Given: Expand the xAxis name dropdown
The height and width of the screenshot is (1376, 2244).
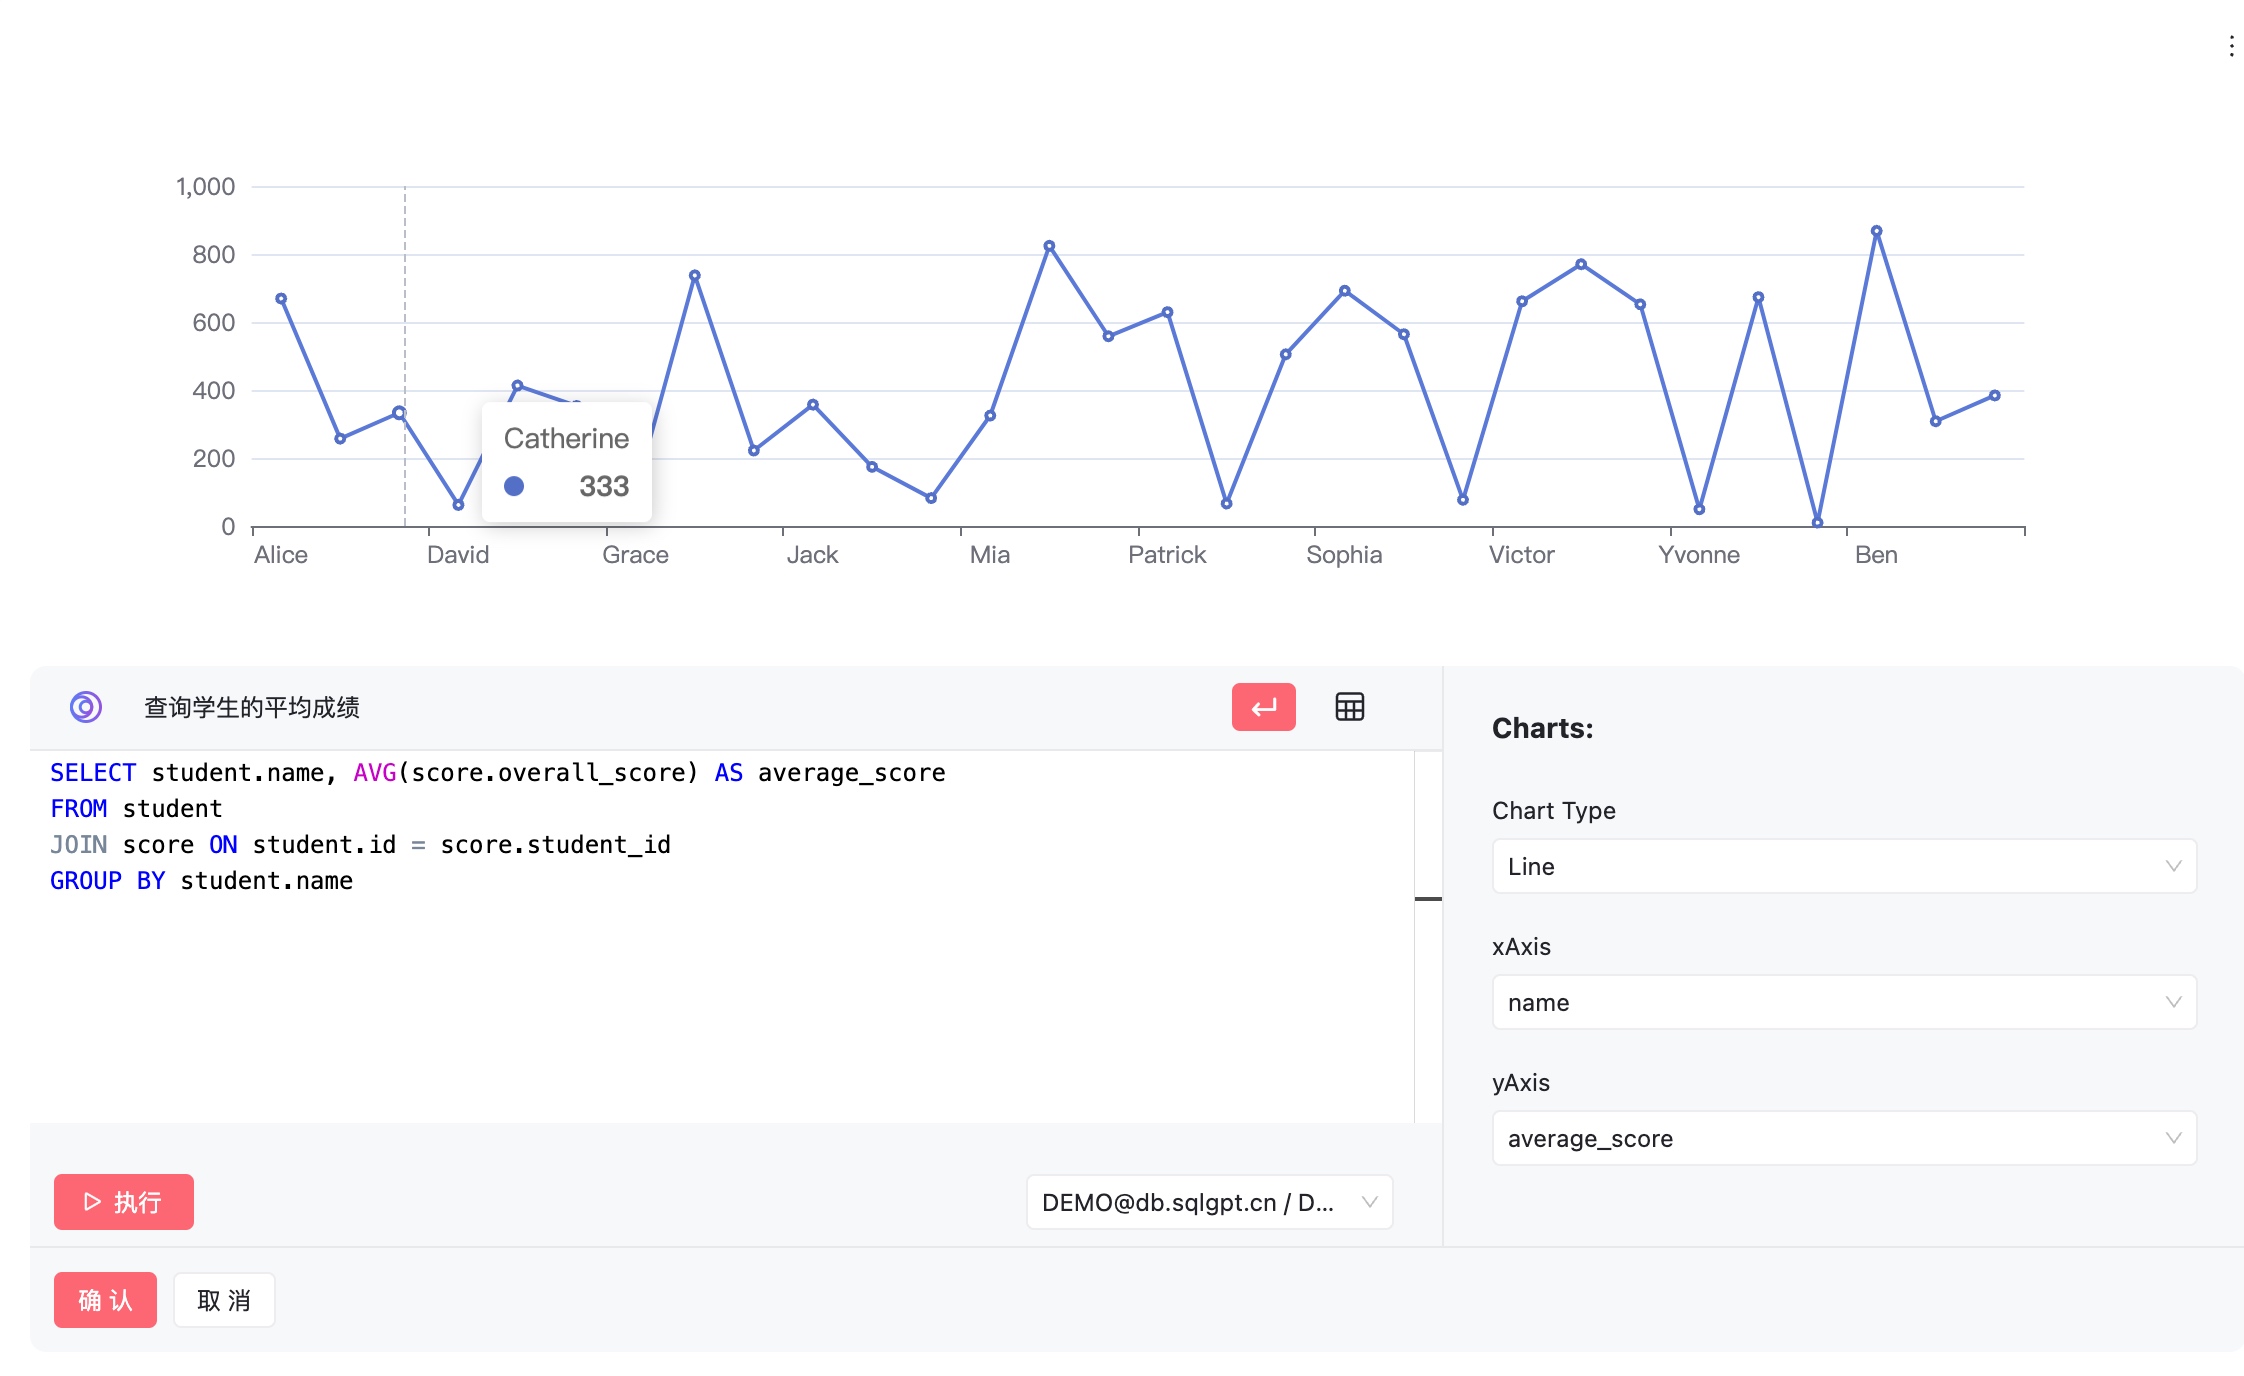Looking at the screenshot, I should point(1843,1002).
